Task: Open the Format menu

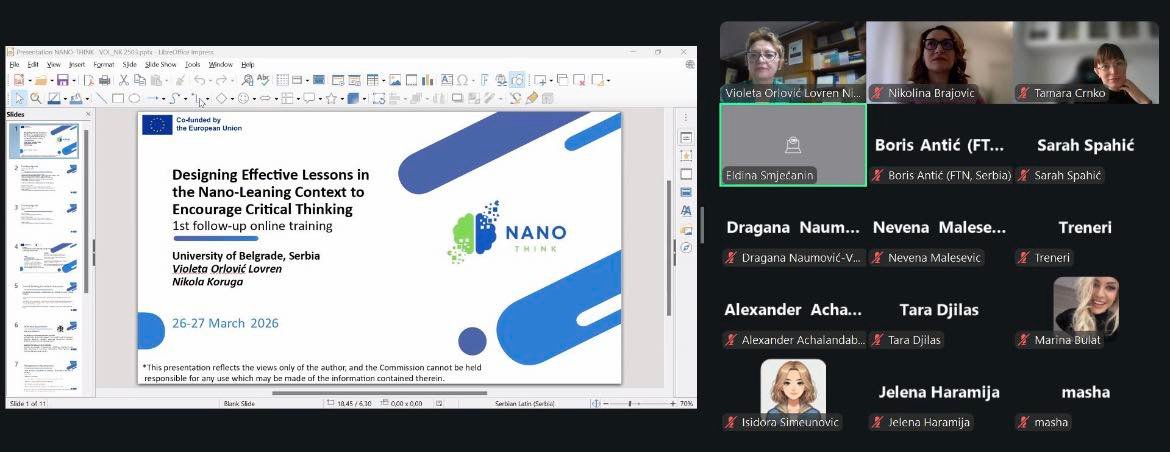Action: (104, 65)
